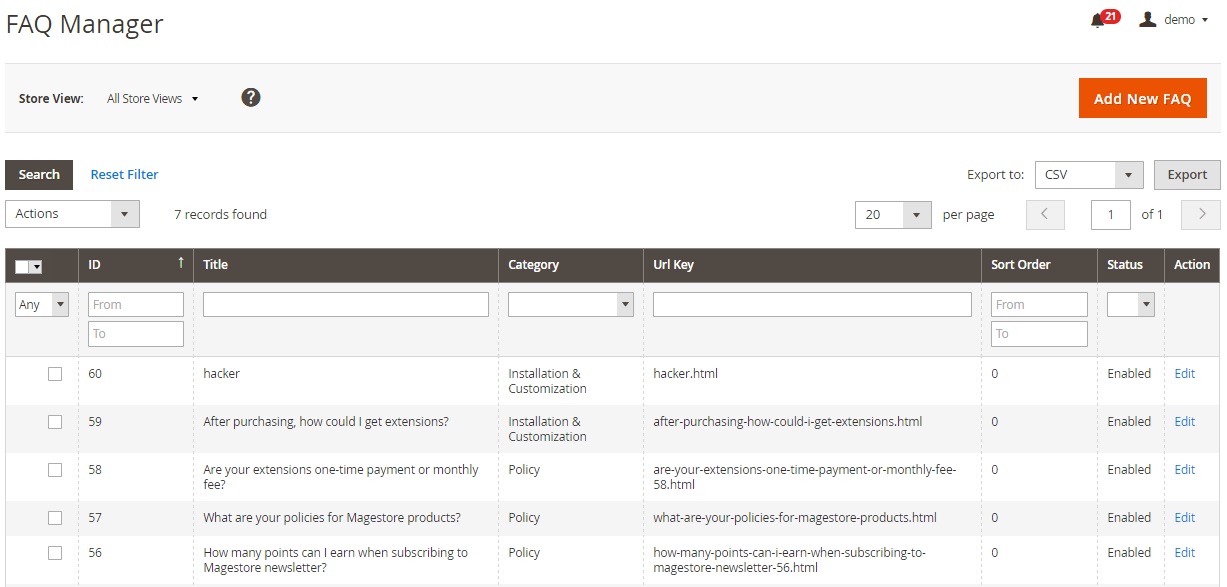Click the help question mark icon

(x=251, y=97)
